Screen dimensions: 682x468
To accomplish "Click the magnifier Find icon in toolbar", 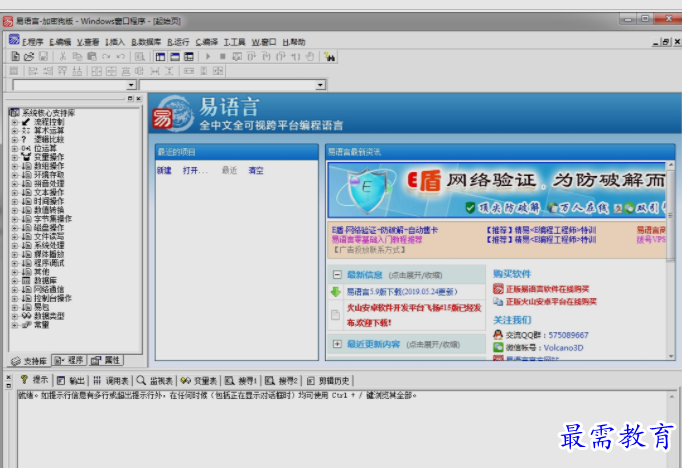I will (140, 57).
